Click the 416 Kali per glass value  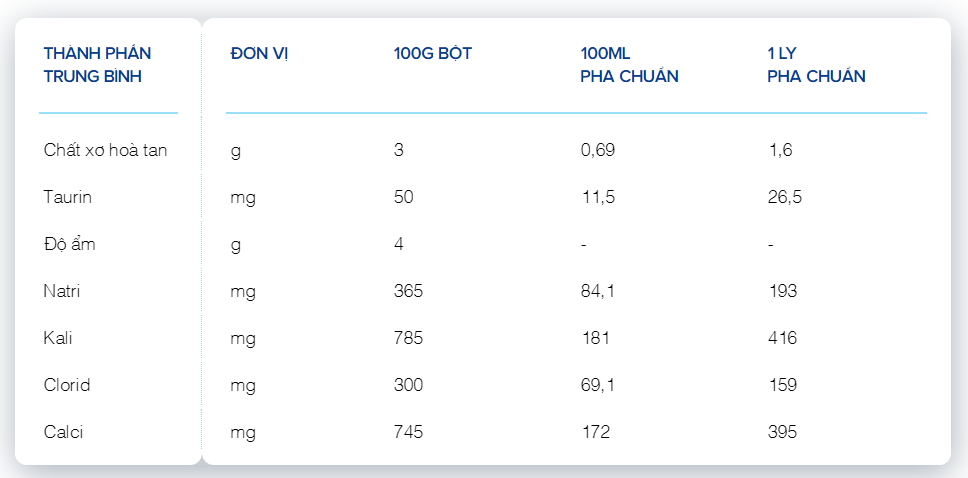(782, 338)
